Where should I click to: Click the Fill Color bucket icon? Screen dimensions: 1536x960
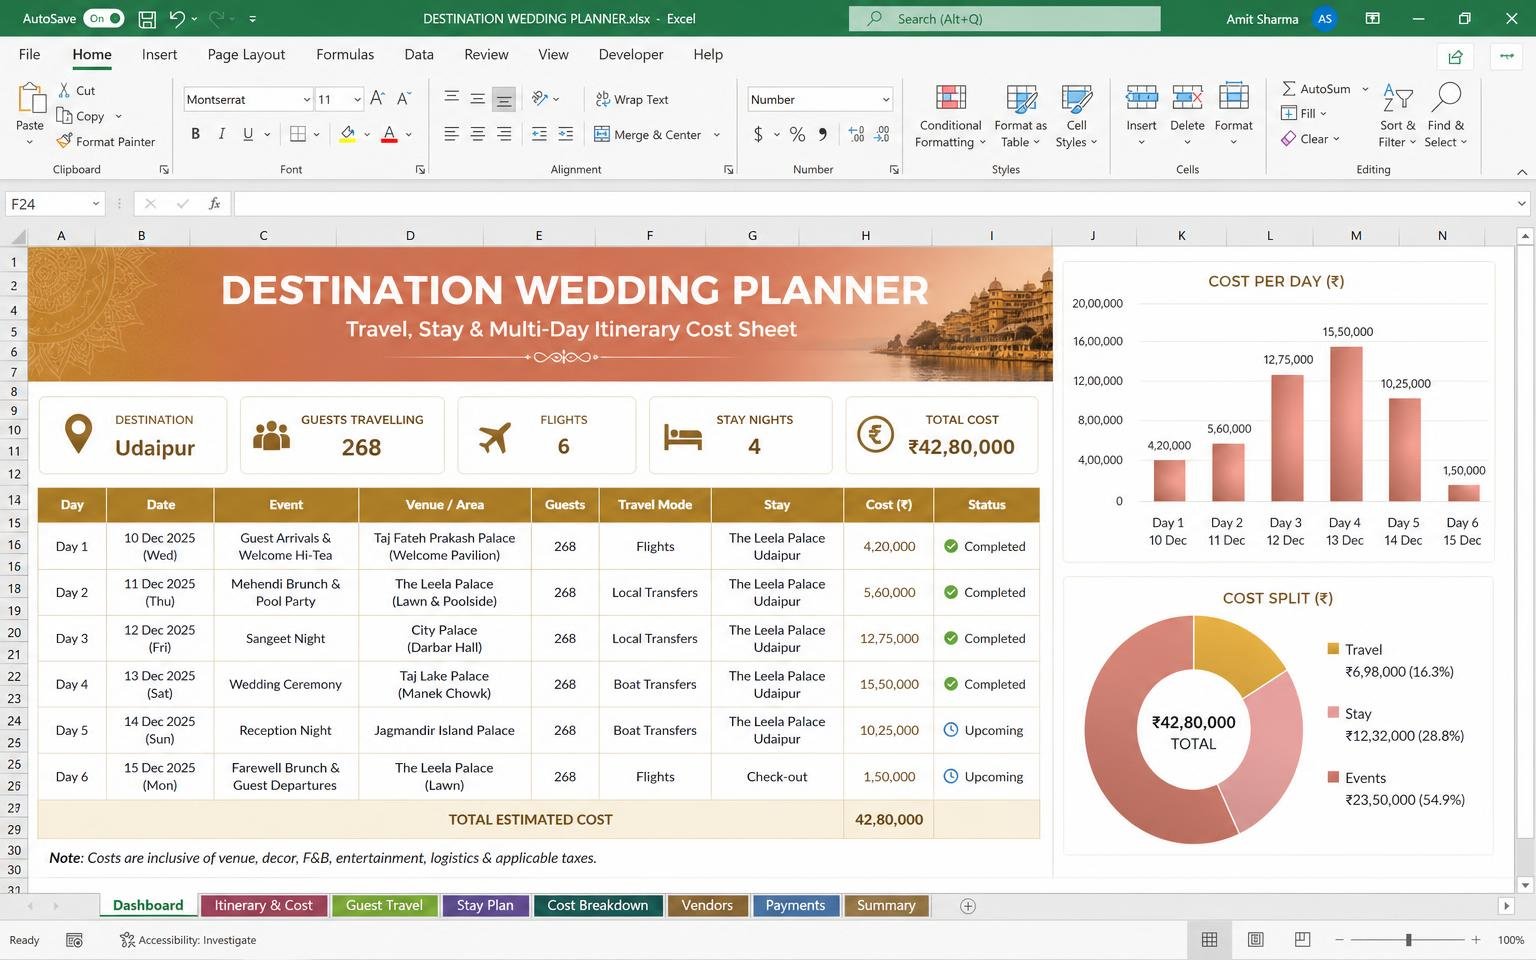pos(348,134)
